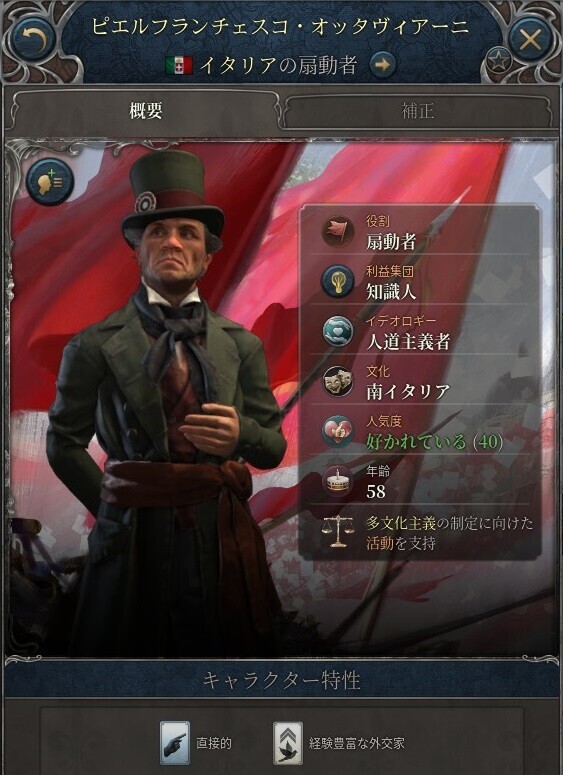563x775 pixels.
Task: Switch to the 概要 tab
Action: click(145, 111)
